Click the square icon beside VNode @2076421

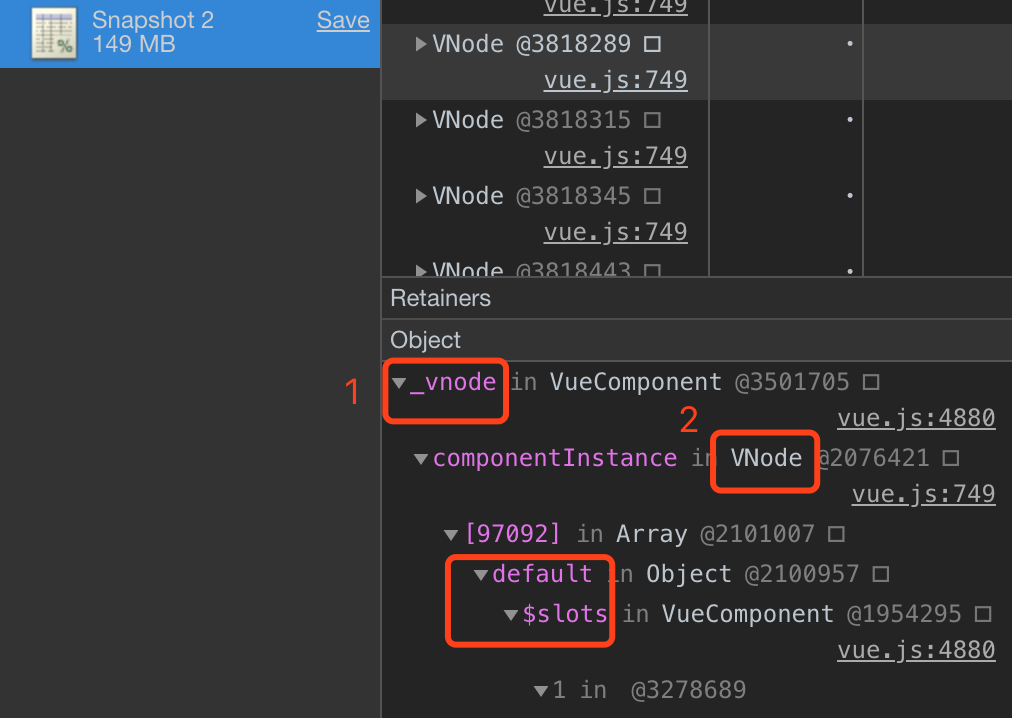pyautogui.click(x=951, y=458)
